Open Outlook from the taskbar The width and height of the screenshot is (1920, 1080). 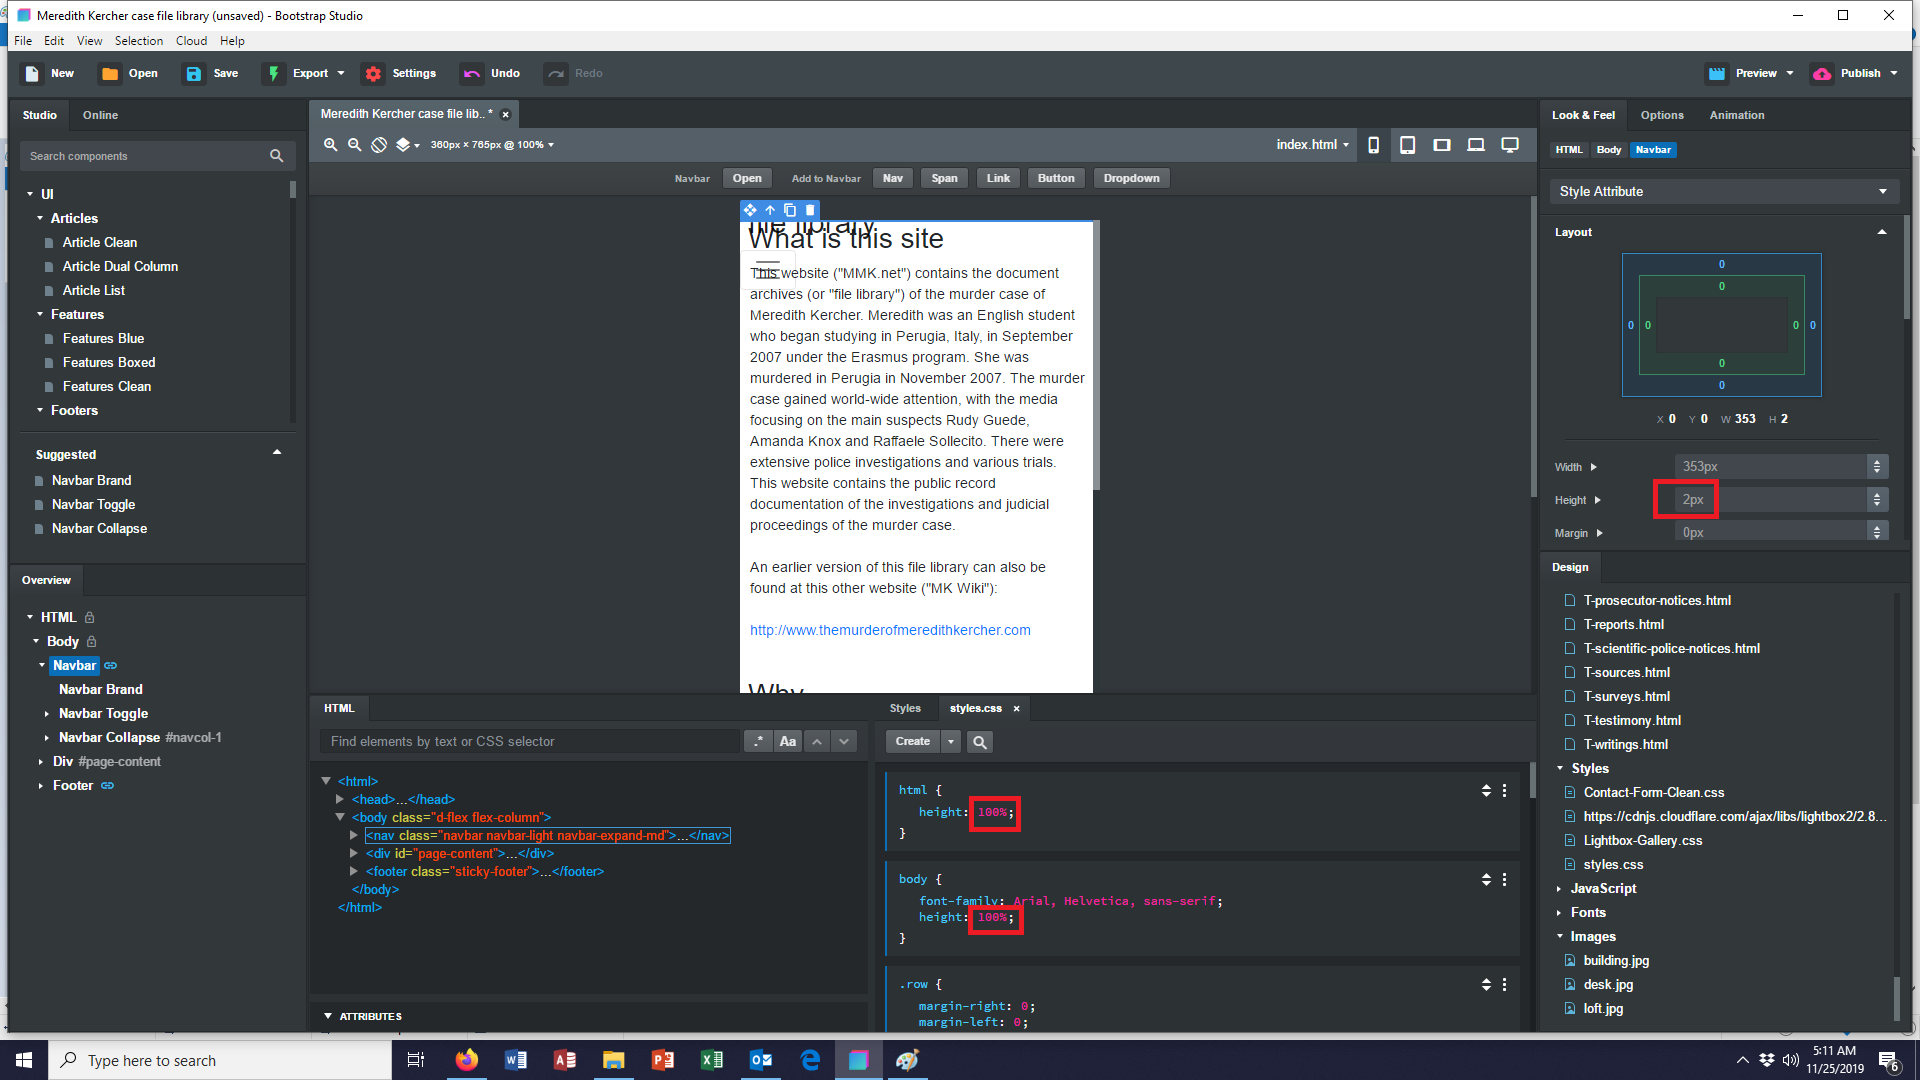click(x=761, y=1060)
